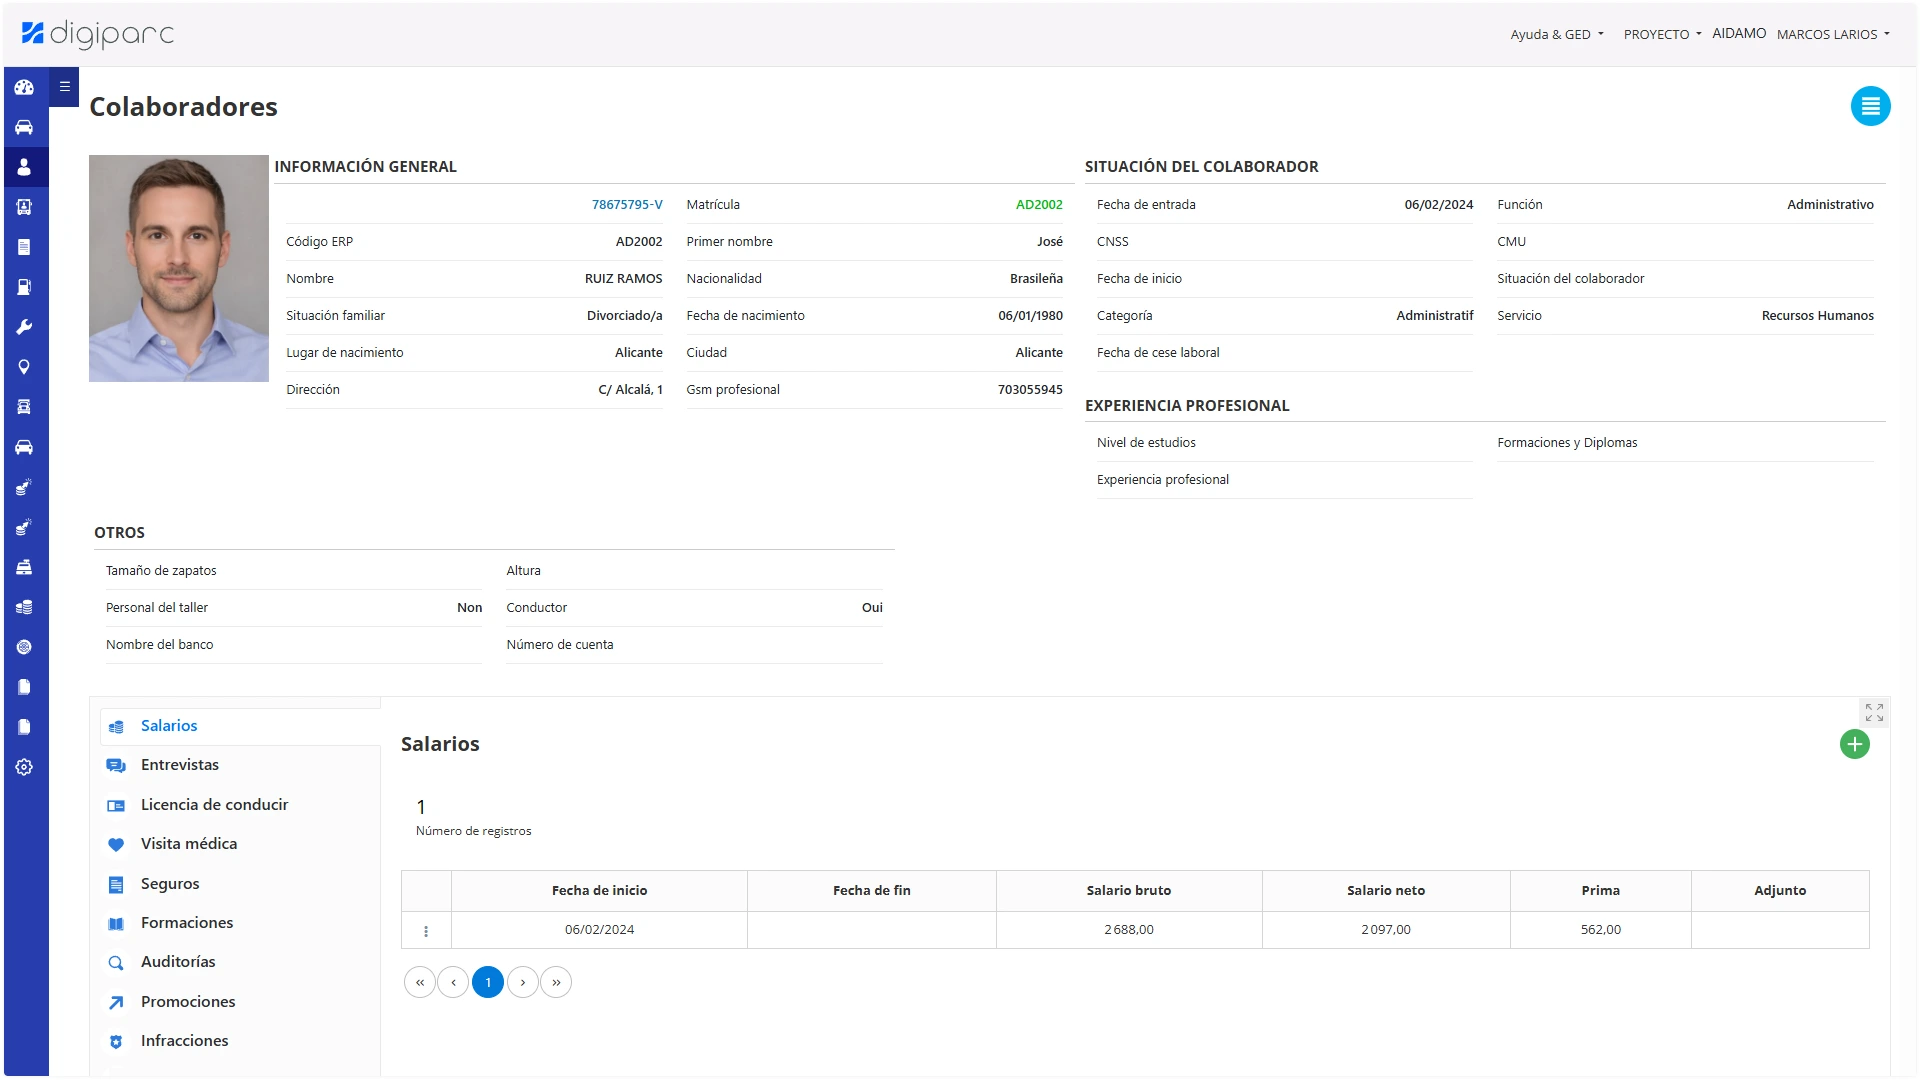
Task: Toggle the sidebar hamburger menu
Action: pyautogui.click(x=64, y=87)
